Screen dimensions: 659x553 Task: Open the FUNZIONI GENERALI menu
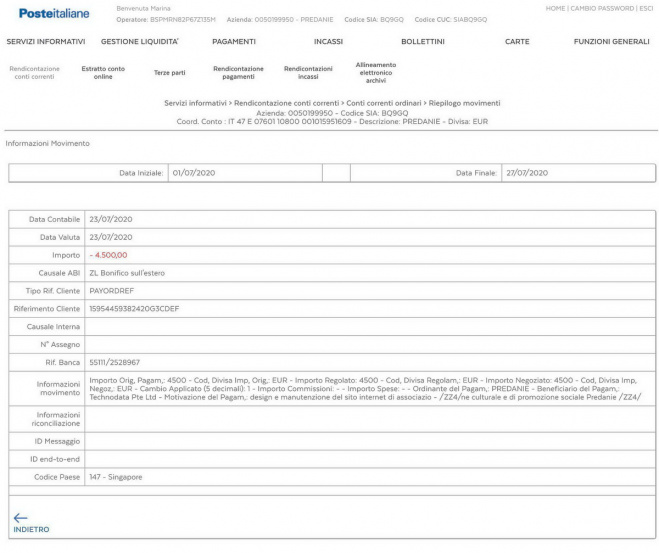[611, 42]
